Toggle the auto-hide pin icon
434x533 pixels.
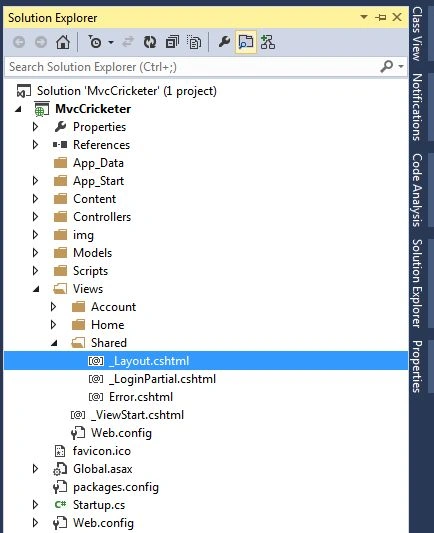(x=381, y=17)
